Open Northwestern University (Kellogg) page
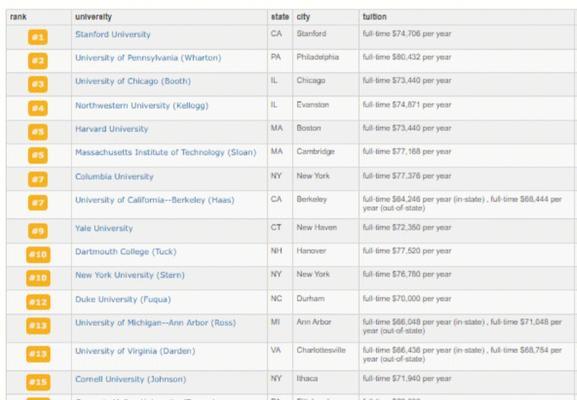This screenshot has width=577, height=400. click(x=142, y=106)
